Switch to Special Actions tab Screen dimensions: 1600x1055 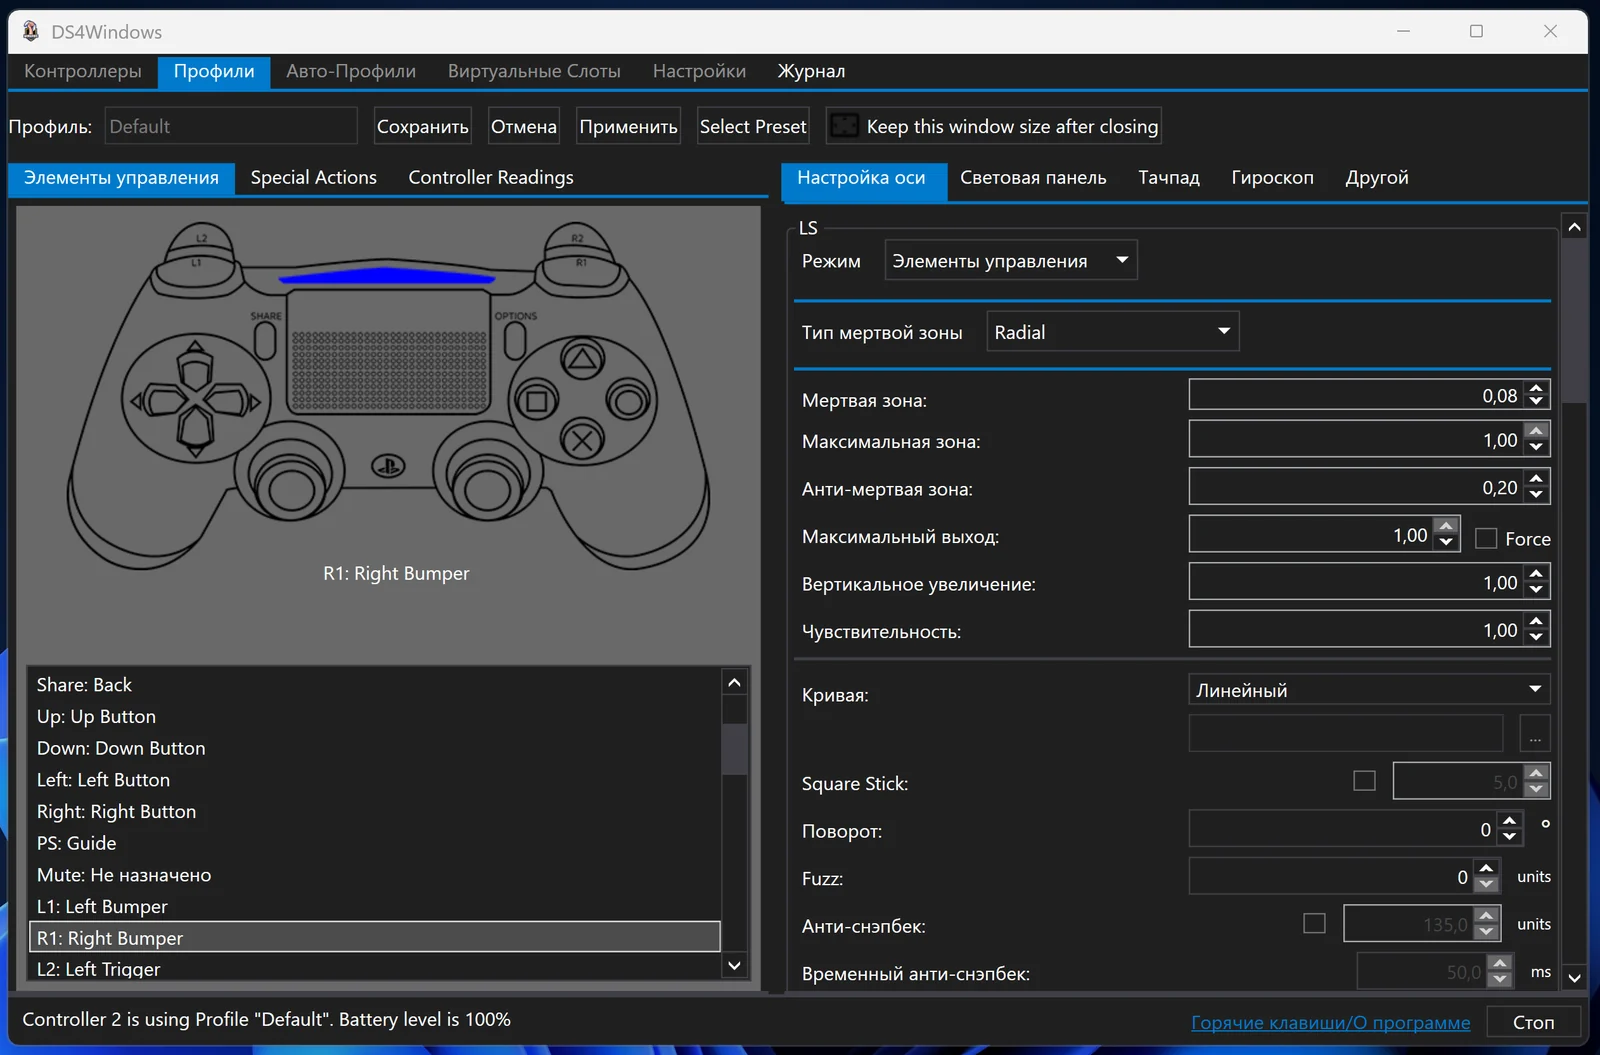click(x=313, y=177)
